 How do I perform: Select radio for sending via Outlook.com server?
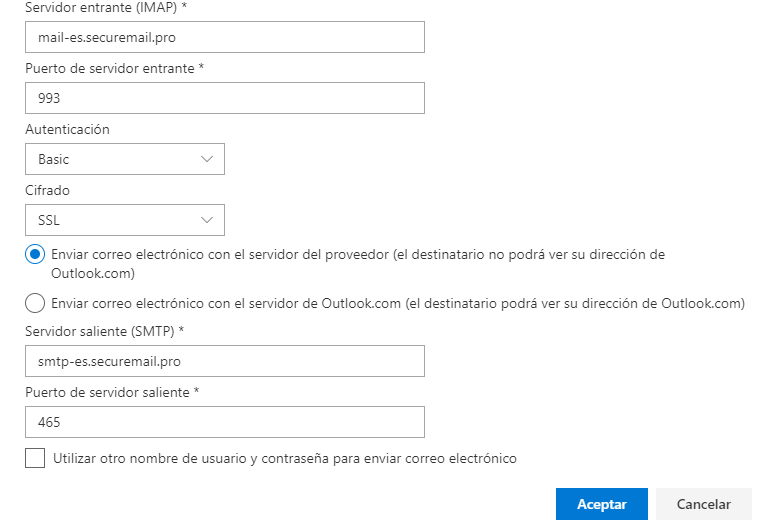pos(35,303)
